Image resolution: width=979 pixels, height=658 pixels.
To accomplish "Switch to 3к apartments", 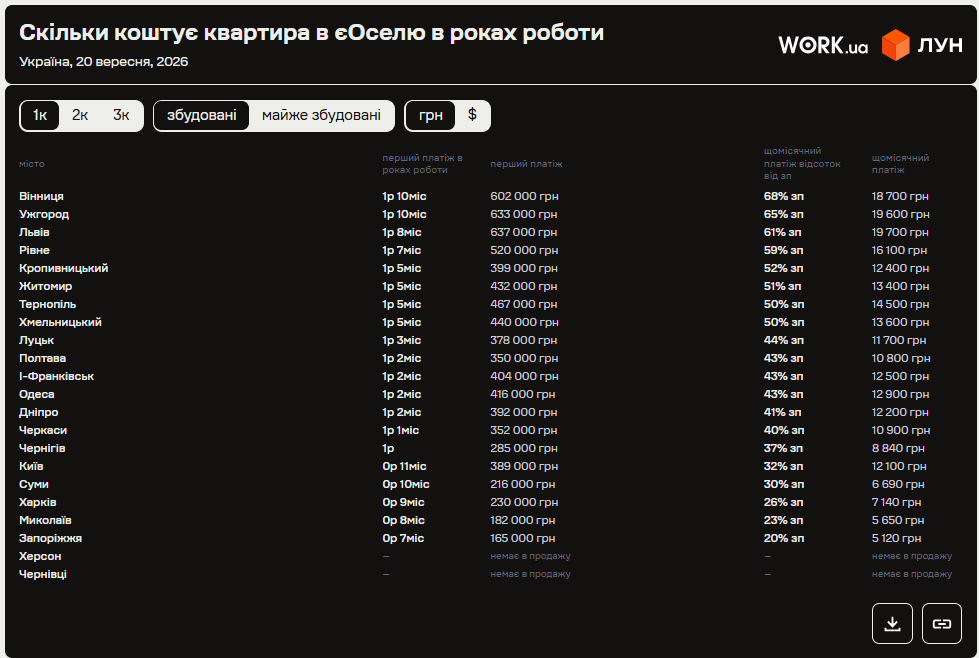I will tap(121, 115).
